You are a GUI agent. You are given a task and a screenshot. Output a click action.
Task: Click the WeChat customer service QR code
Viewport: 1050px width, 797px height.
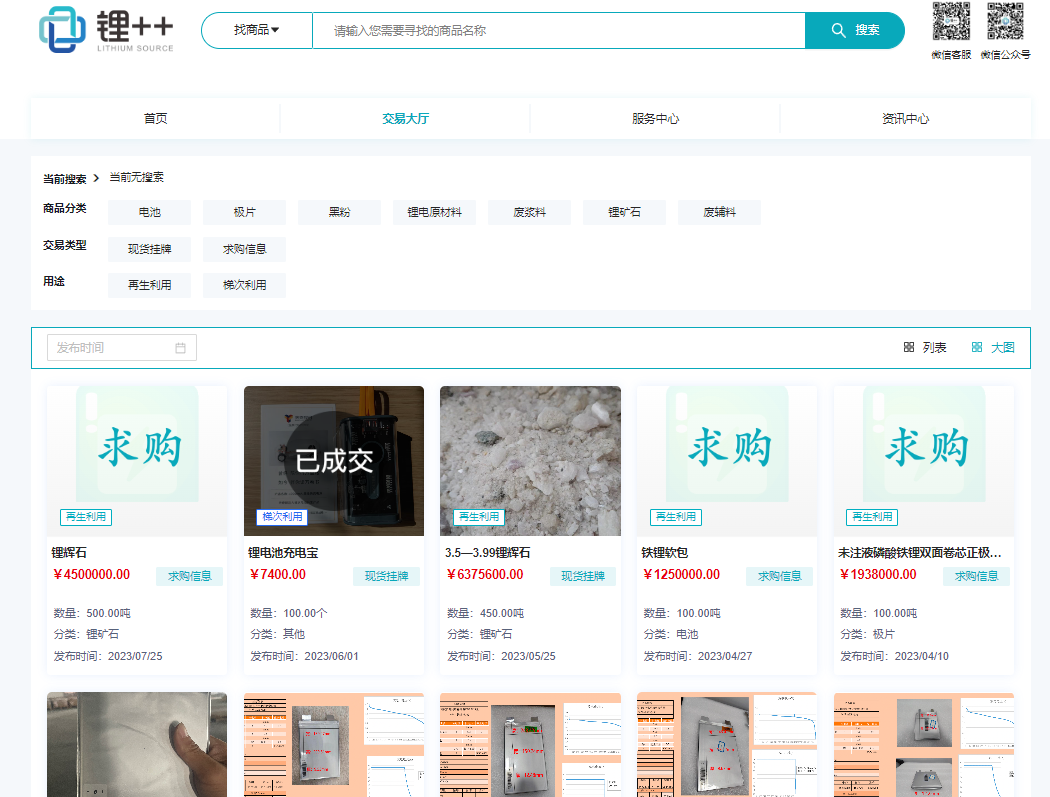click(951, 22)
